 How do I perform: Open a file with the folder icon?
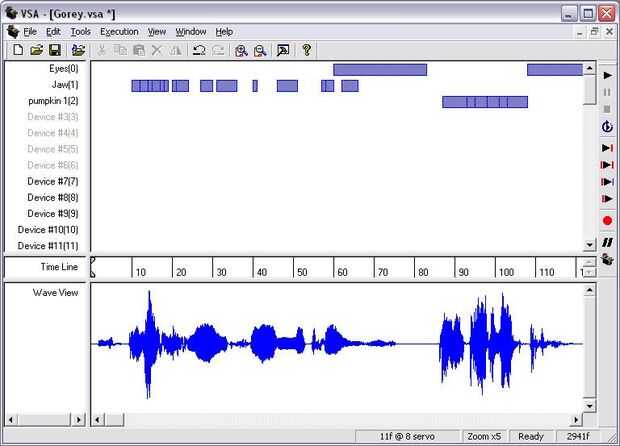click(36, 50)
